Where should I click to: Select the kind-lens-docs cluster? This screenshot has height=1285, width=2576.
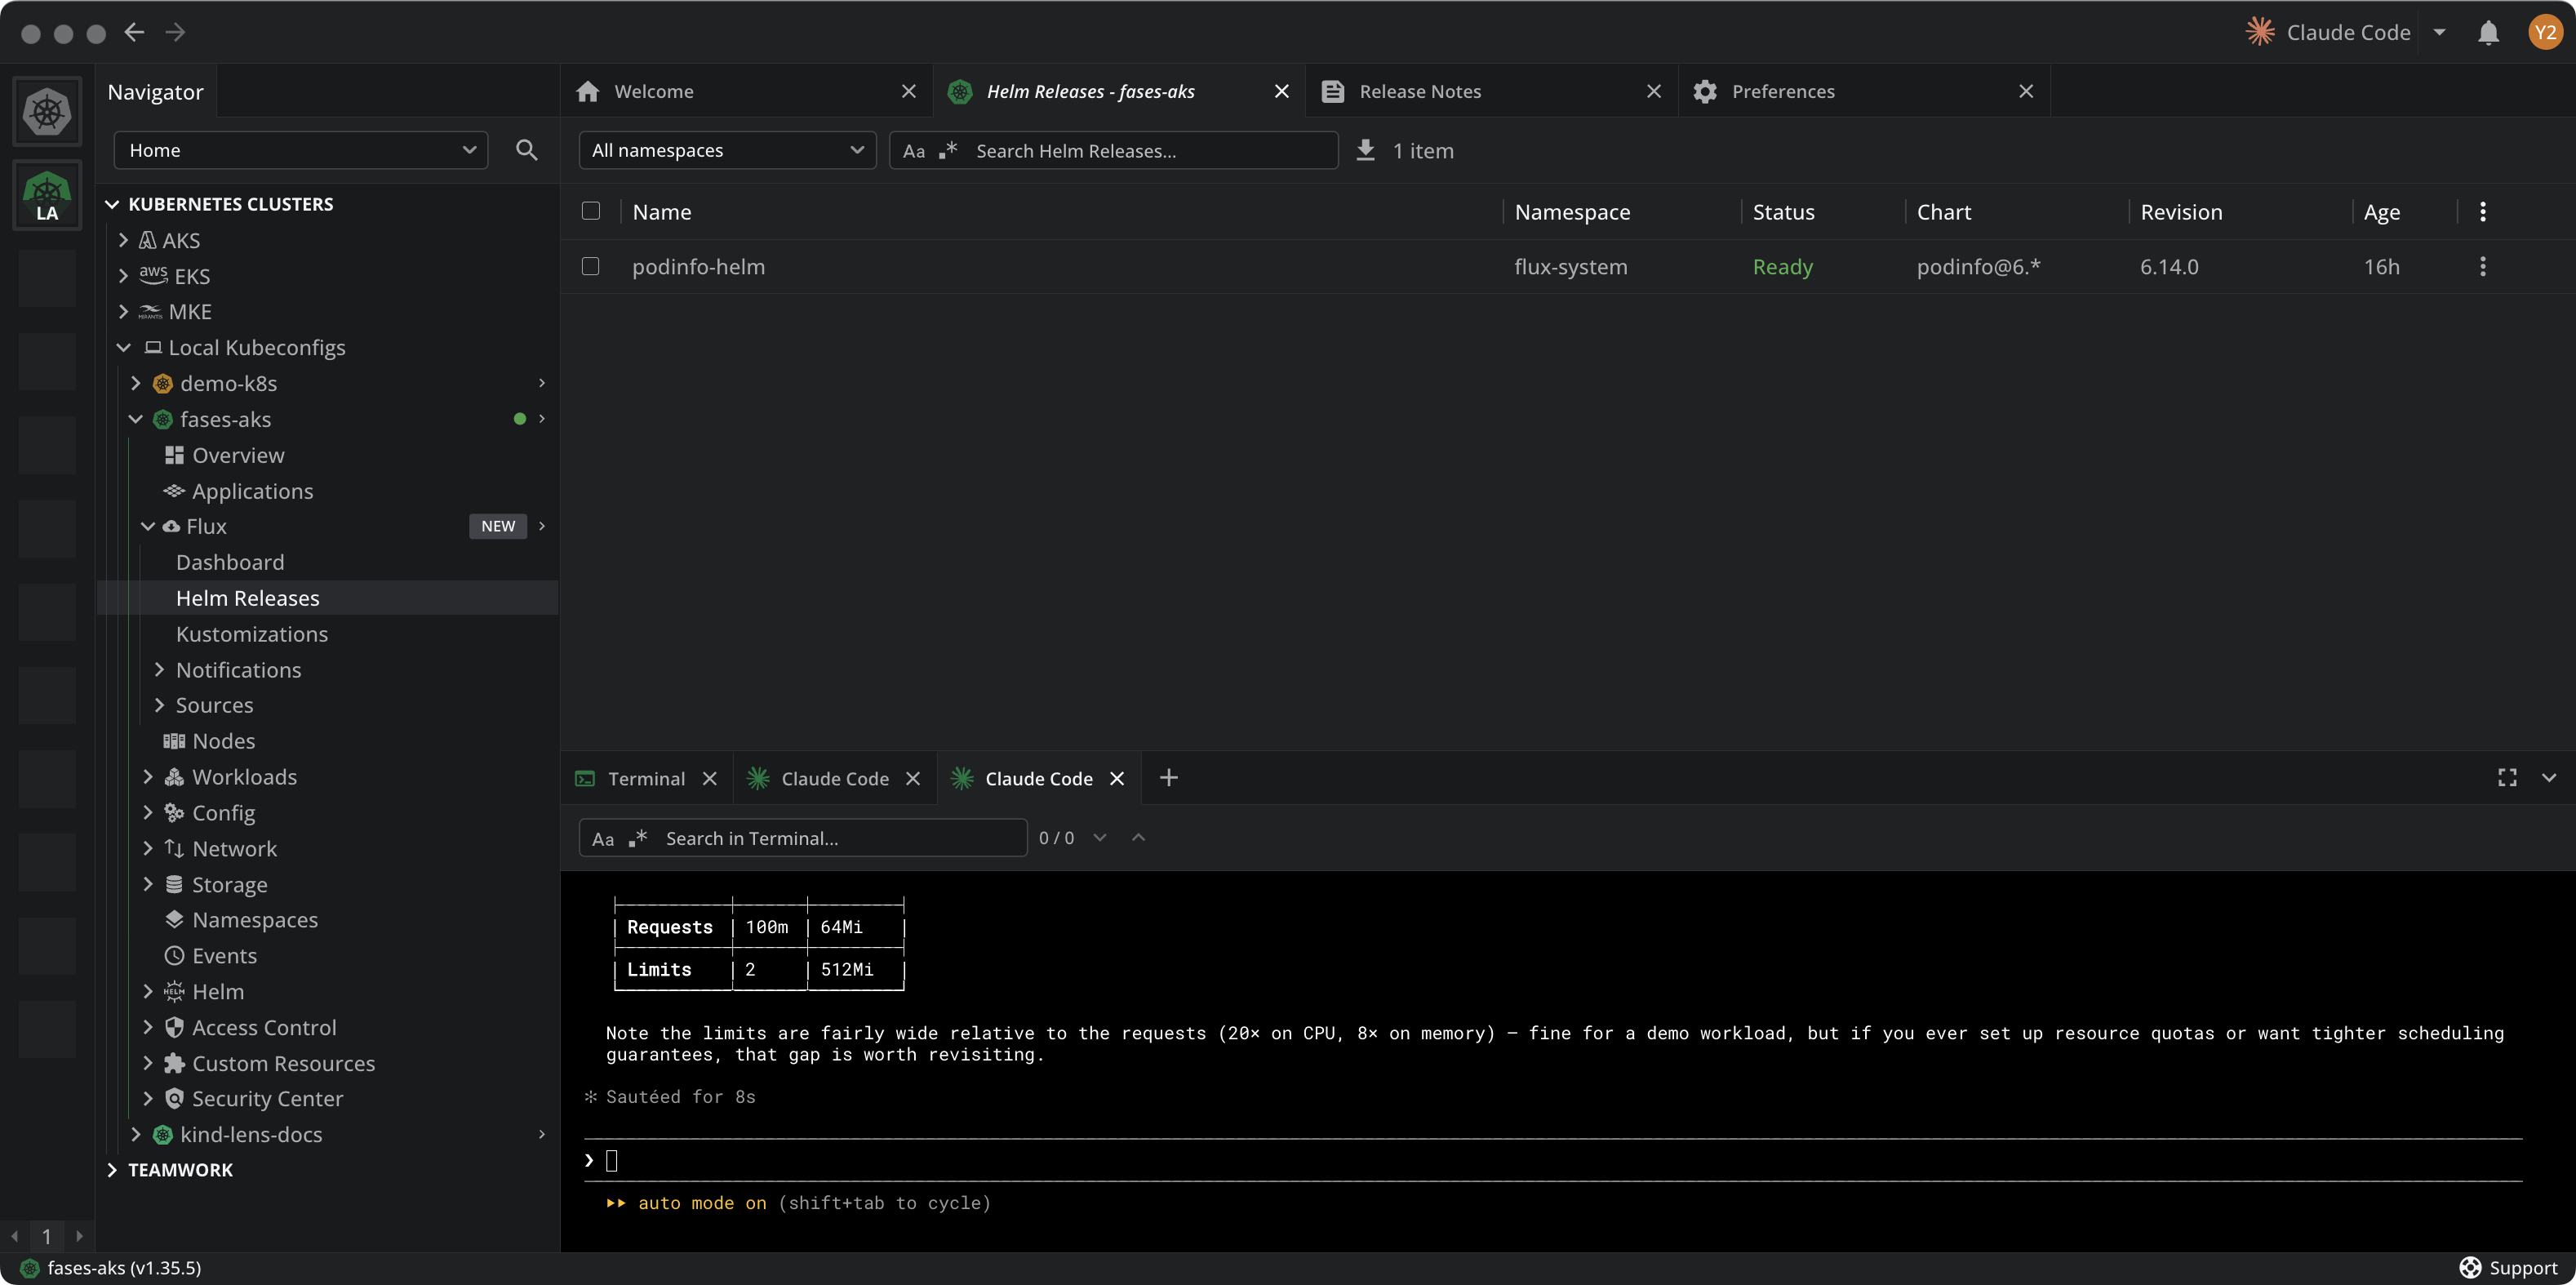tap(250, 1134)
